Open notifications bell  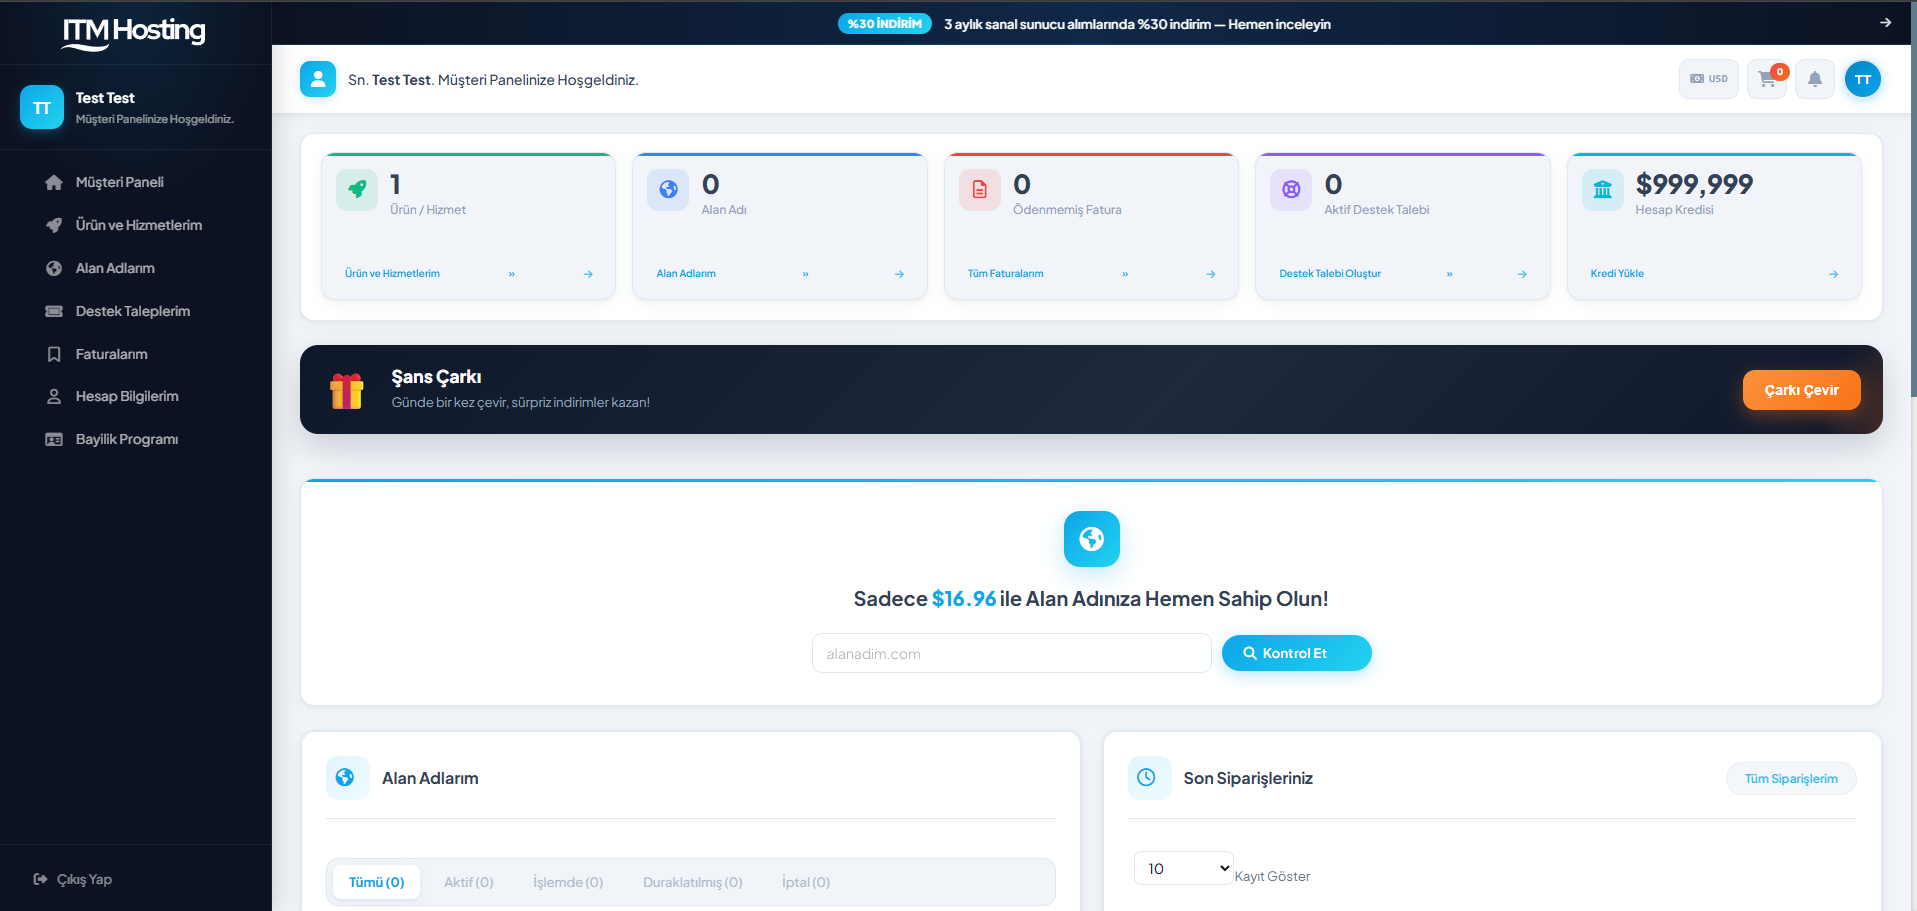1815,79
